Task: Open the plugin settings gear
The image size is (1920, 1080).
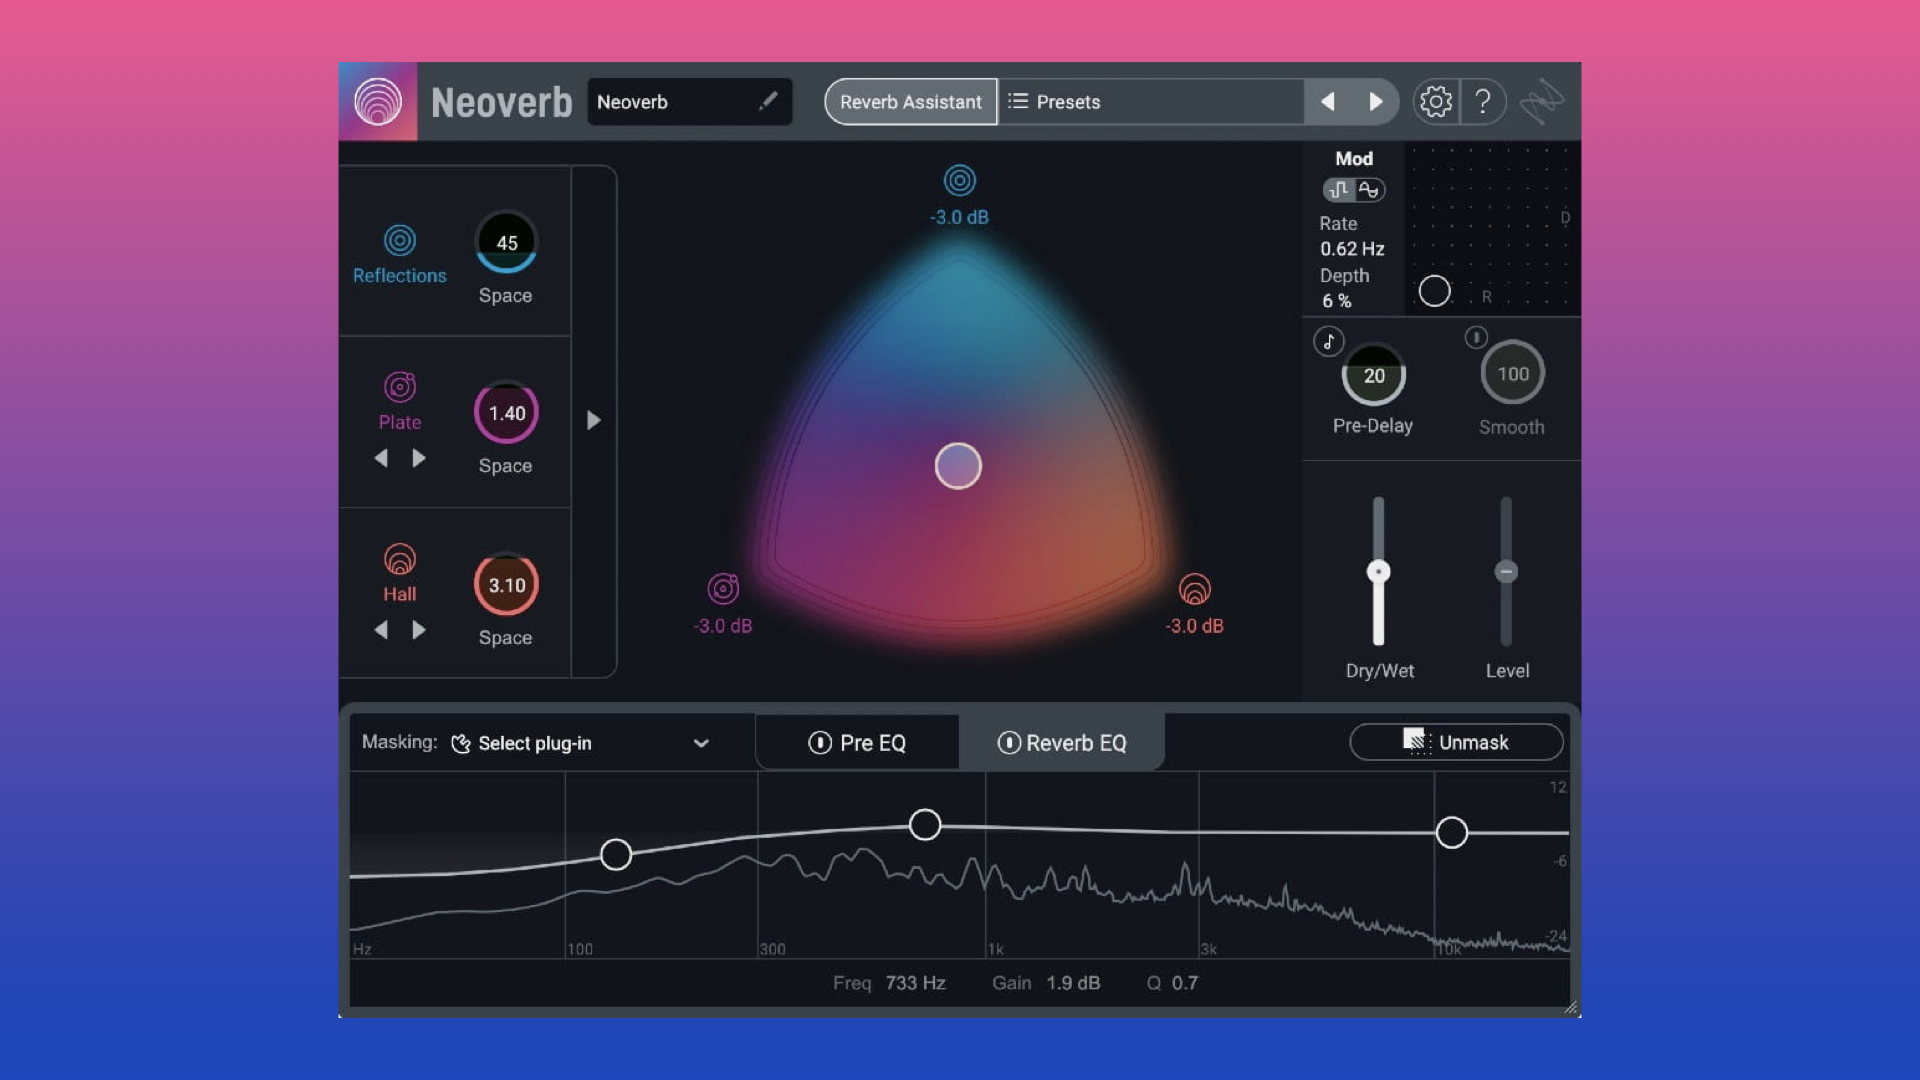Action: (x=1436, y=101)
